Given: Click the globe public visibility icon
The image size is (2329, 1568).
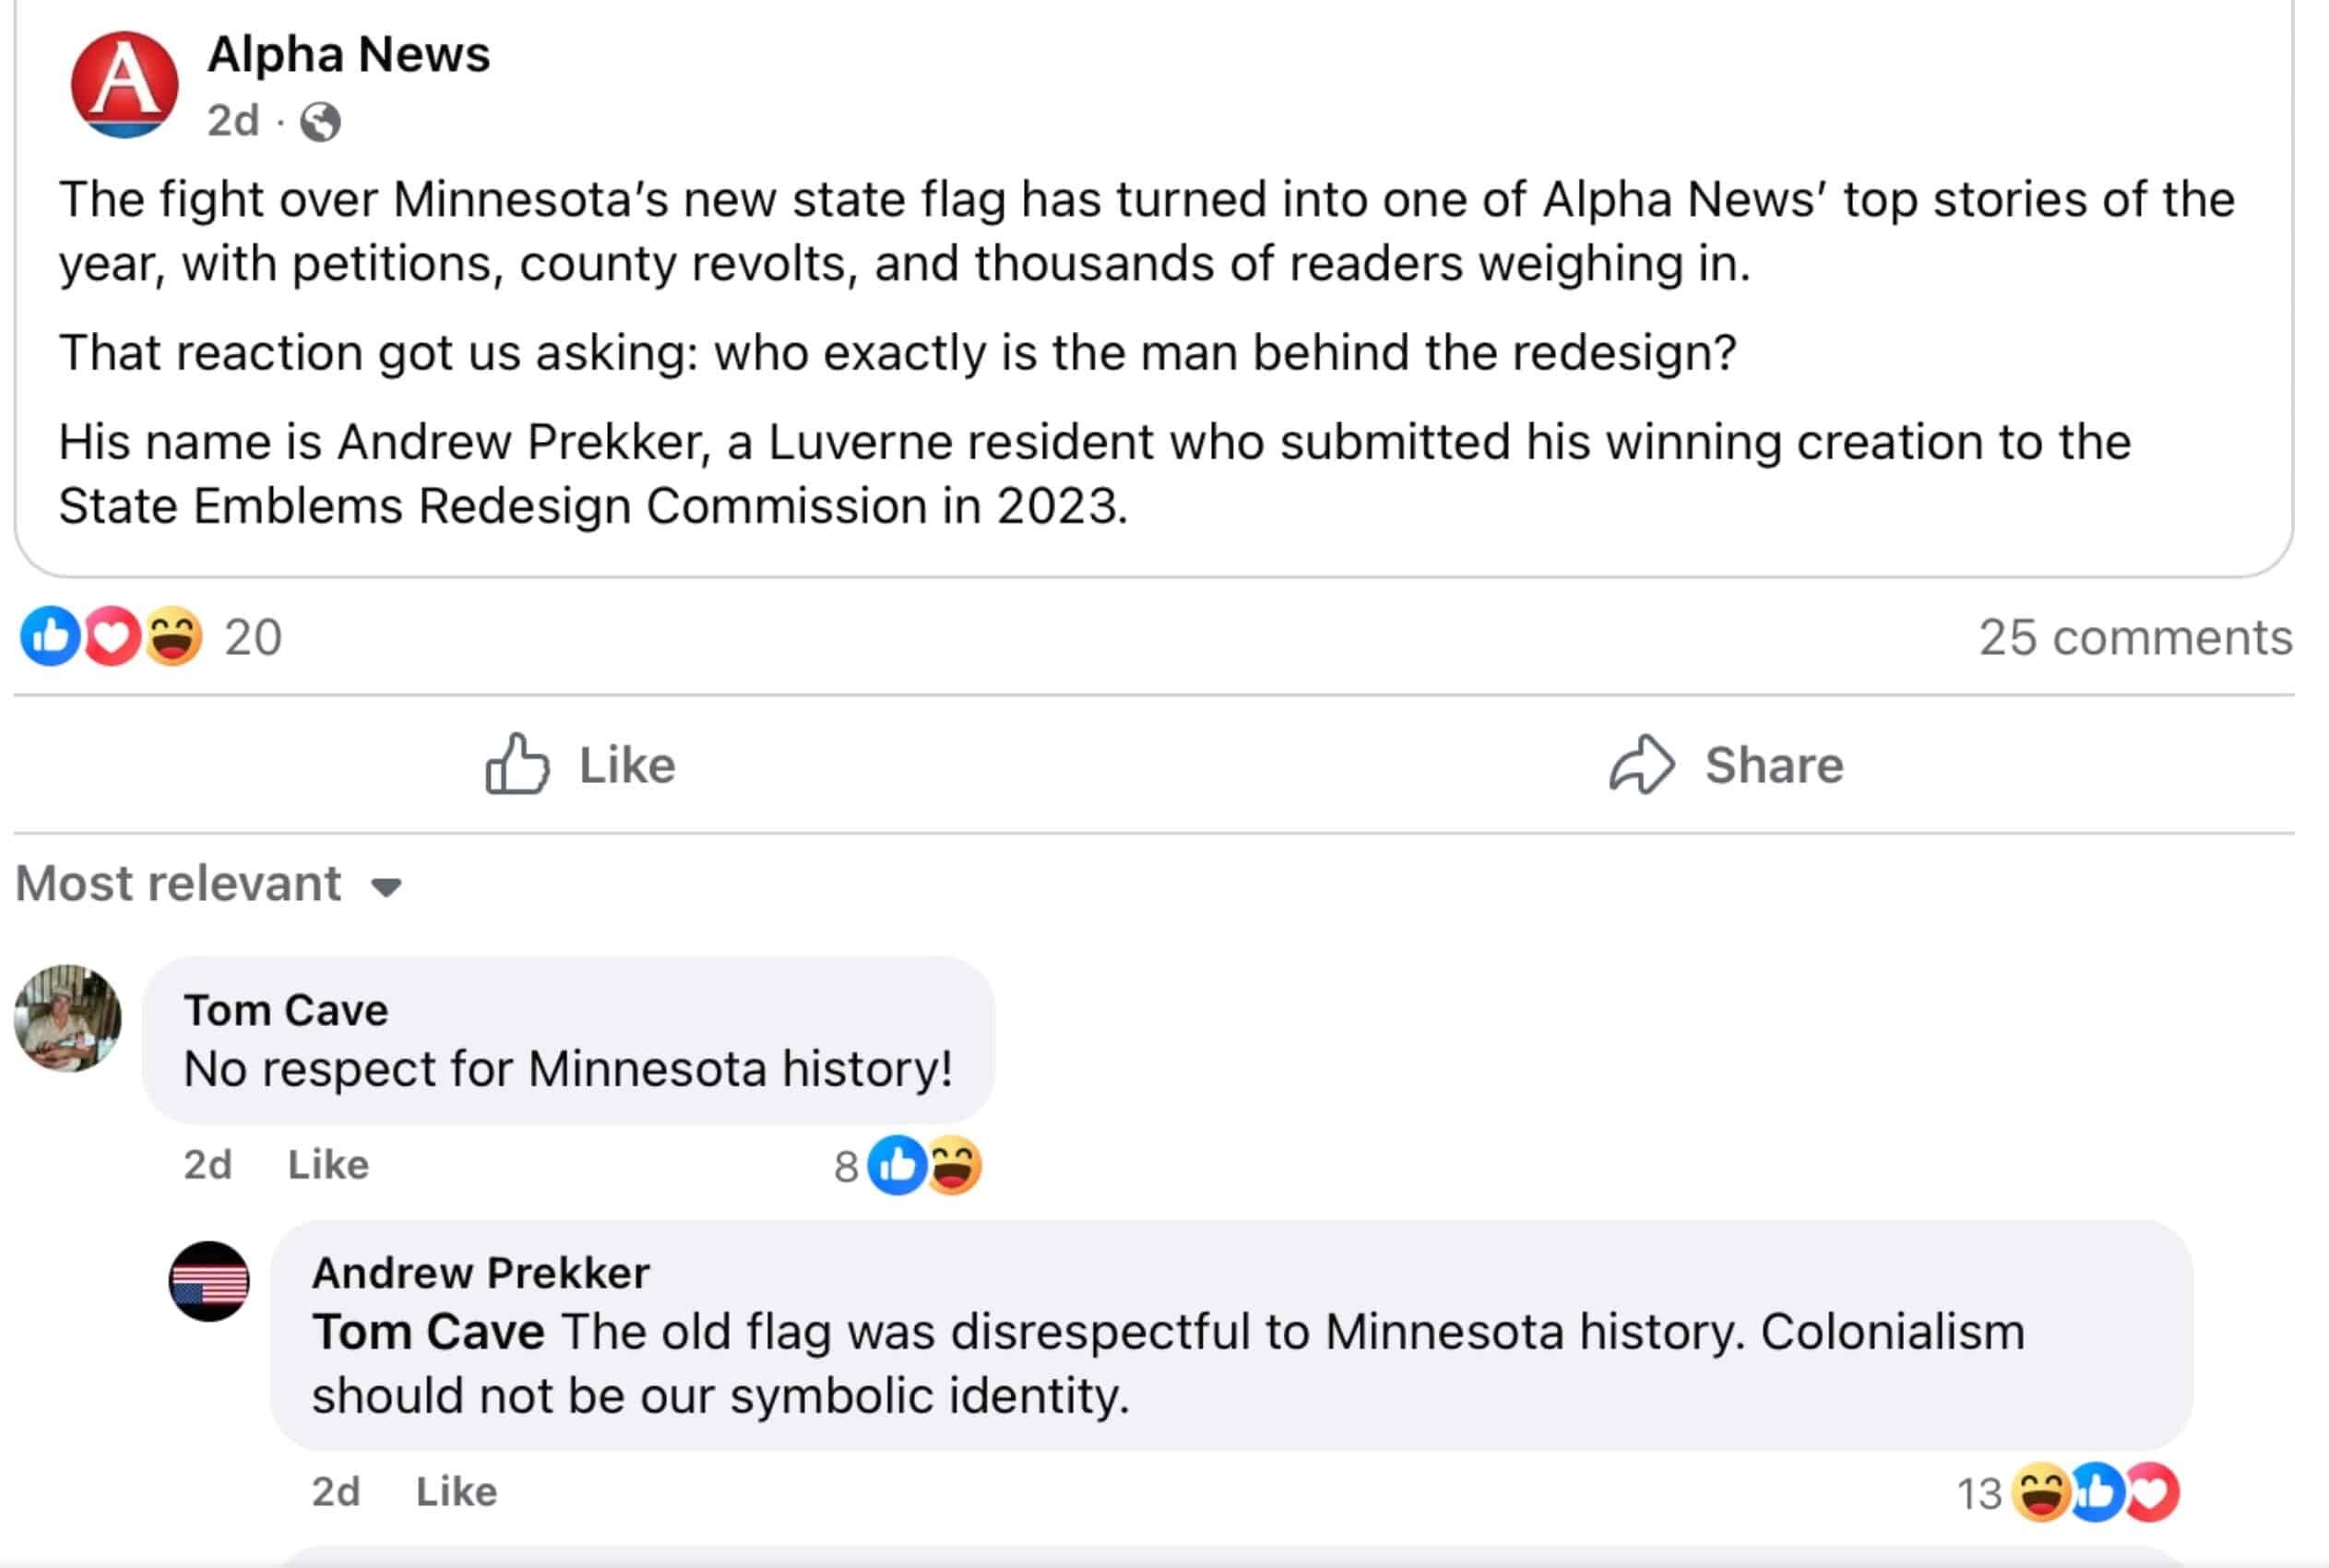Looking at the screenshot, I should tap(320, 122).
